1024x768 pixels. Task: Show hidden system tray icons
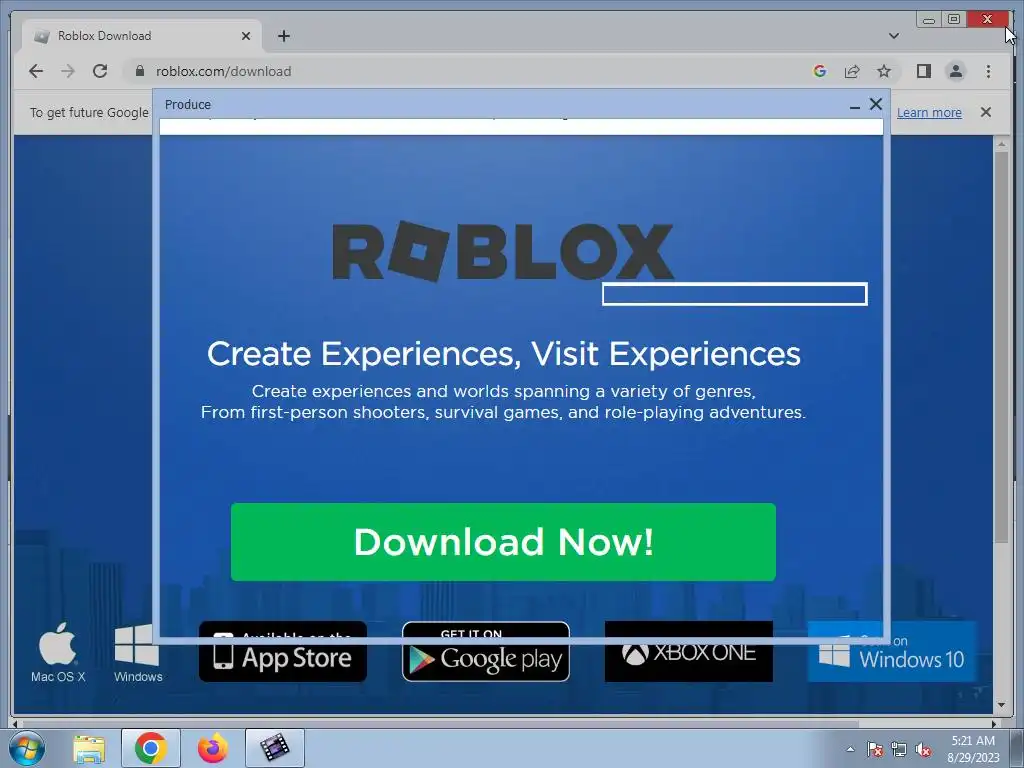(x=850, y=749)
